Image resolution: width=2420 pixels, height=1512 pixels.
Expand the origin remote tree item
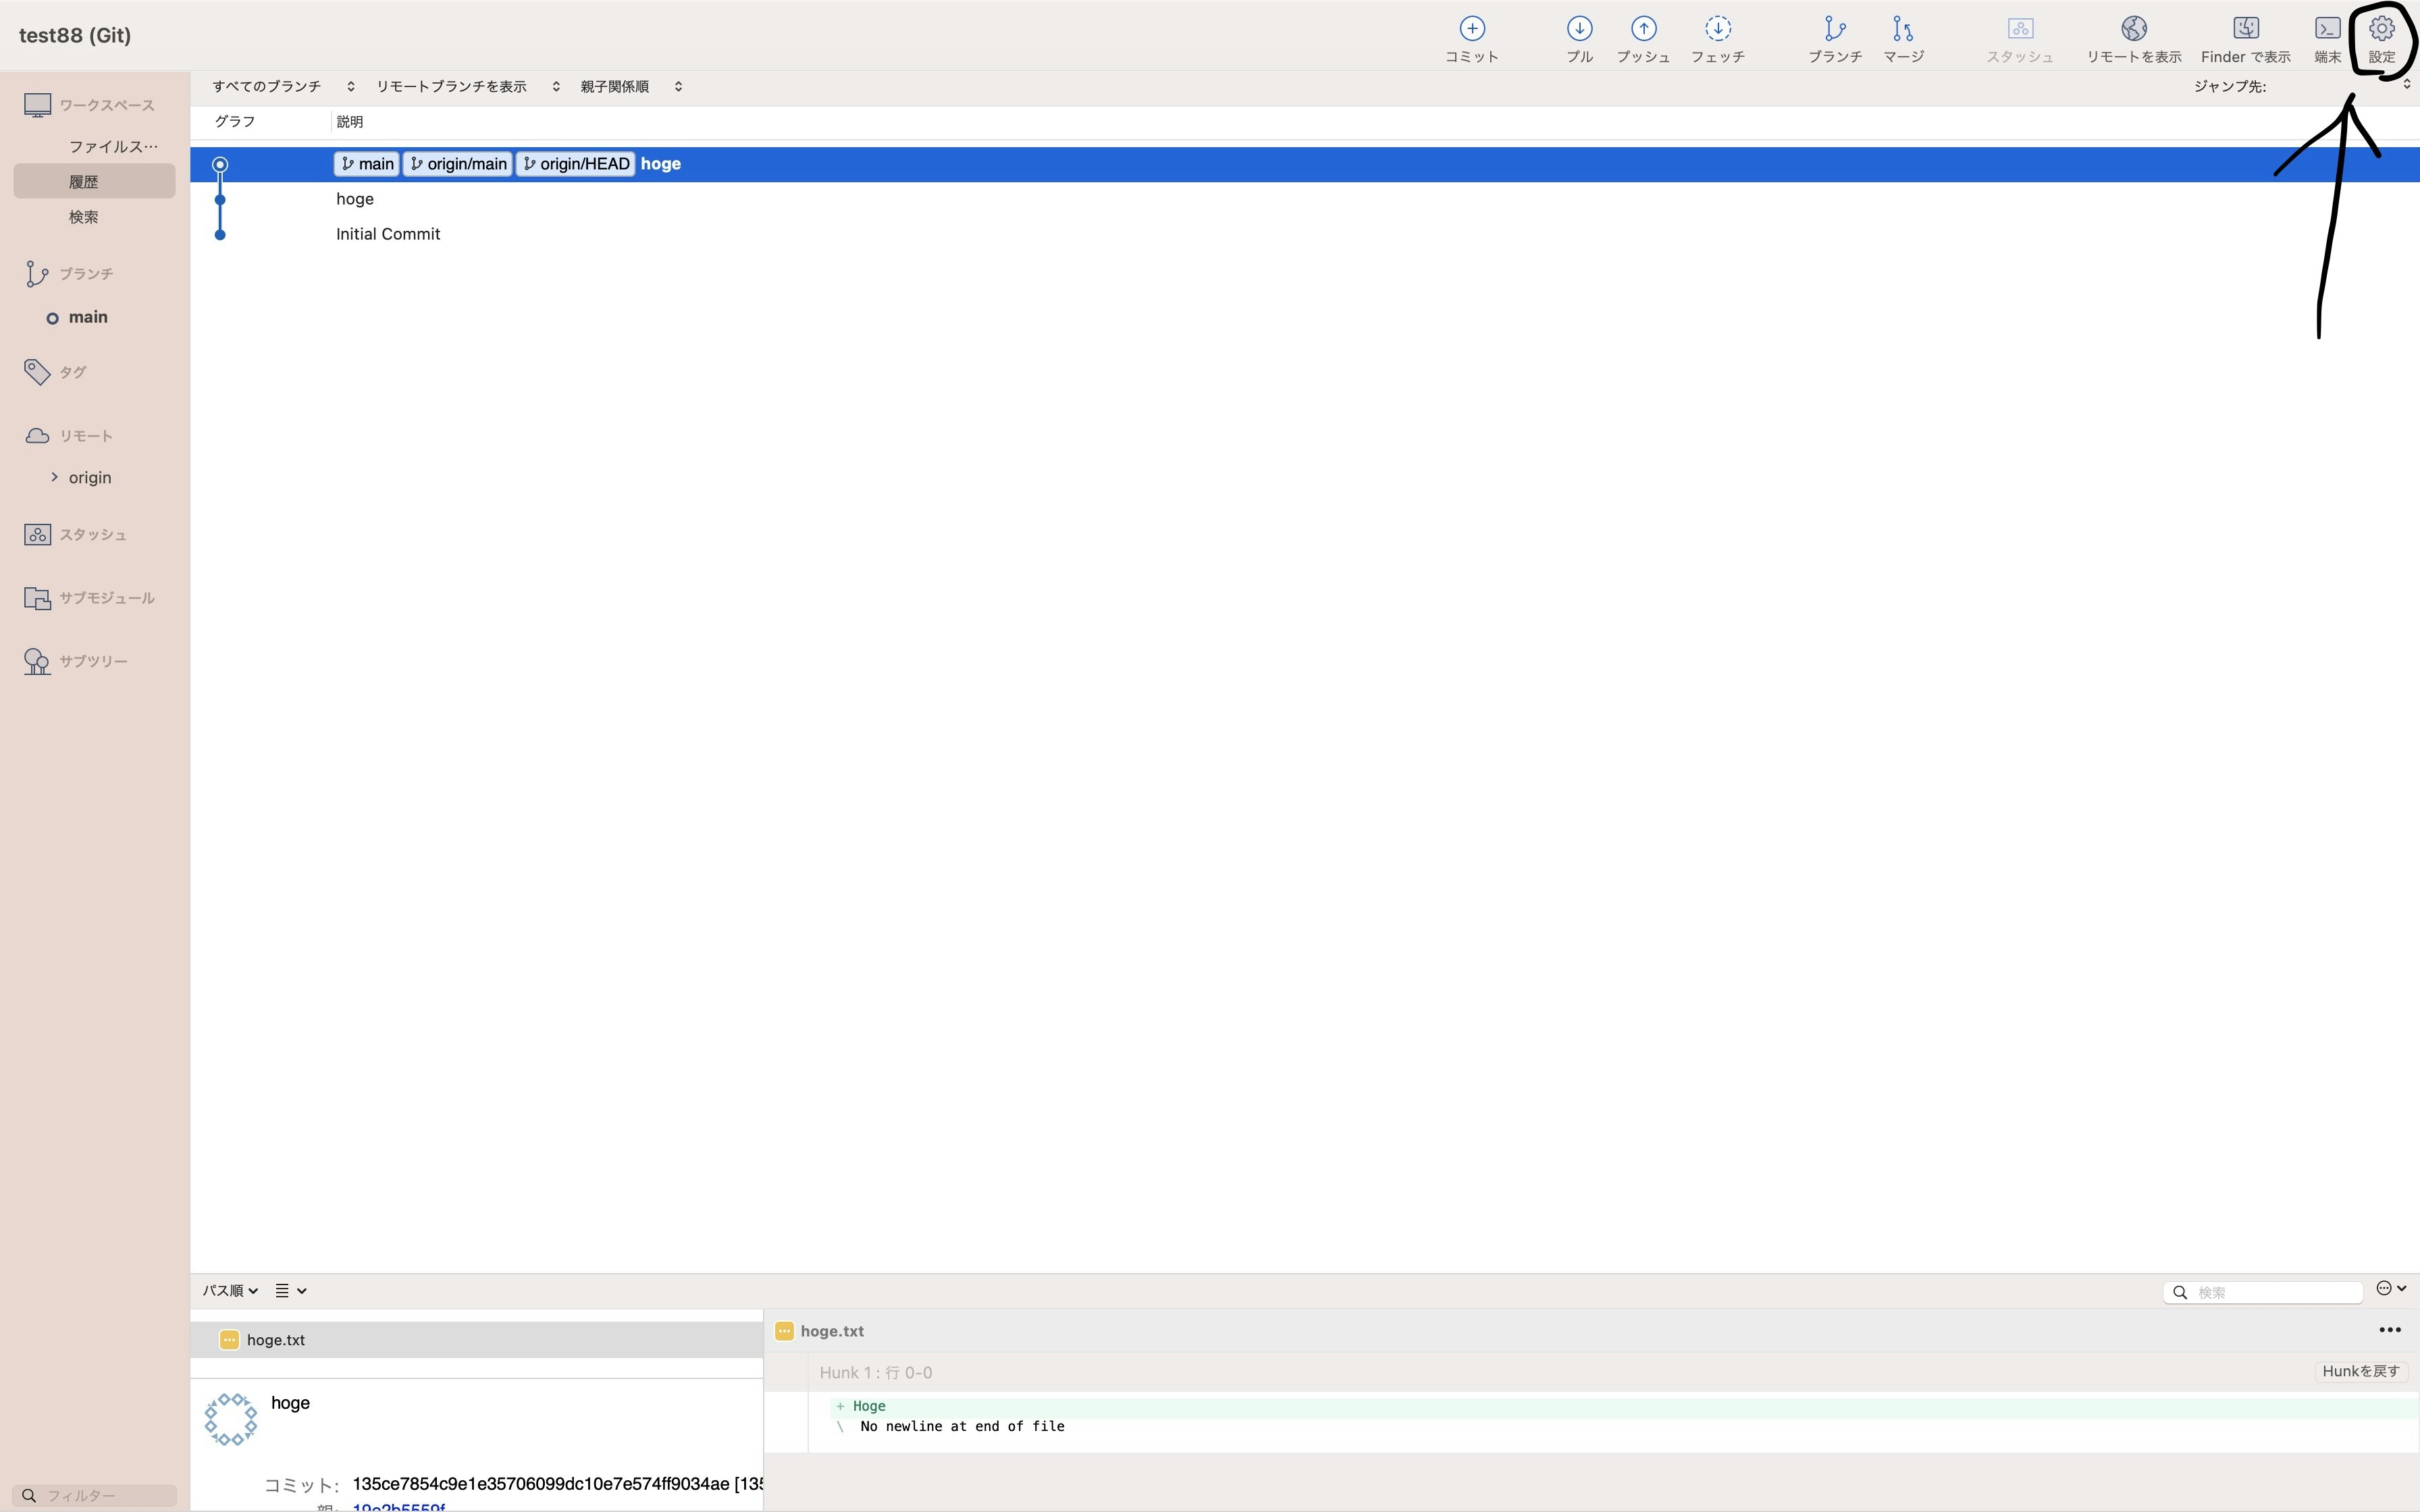[54, 477]
